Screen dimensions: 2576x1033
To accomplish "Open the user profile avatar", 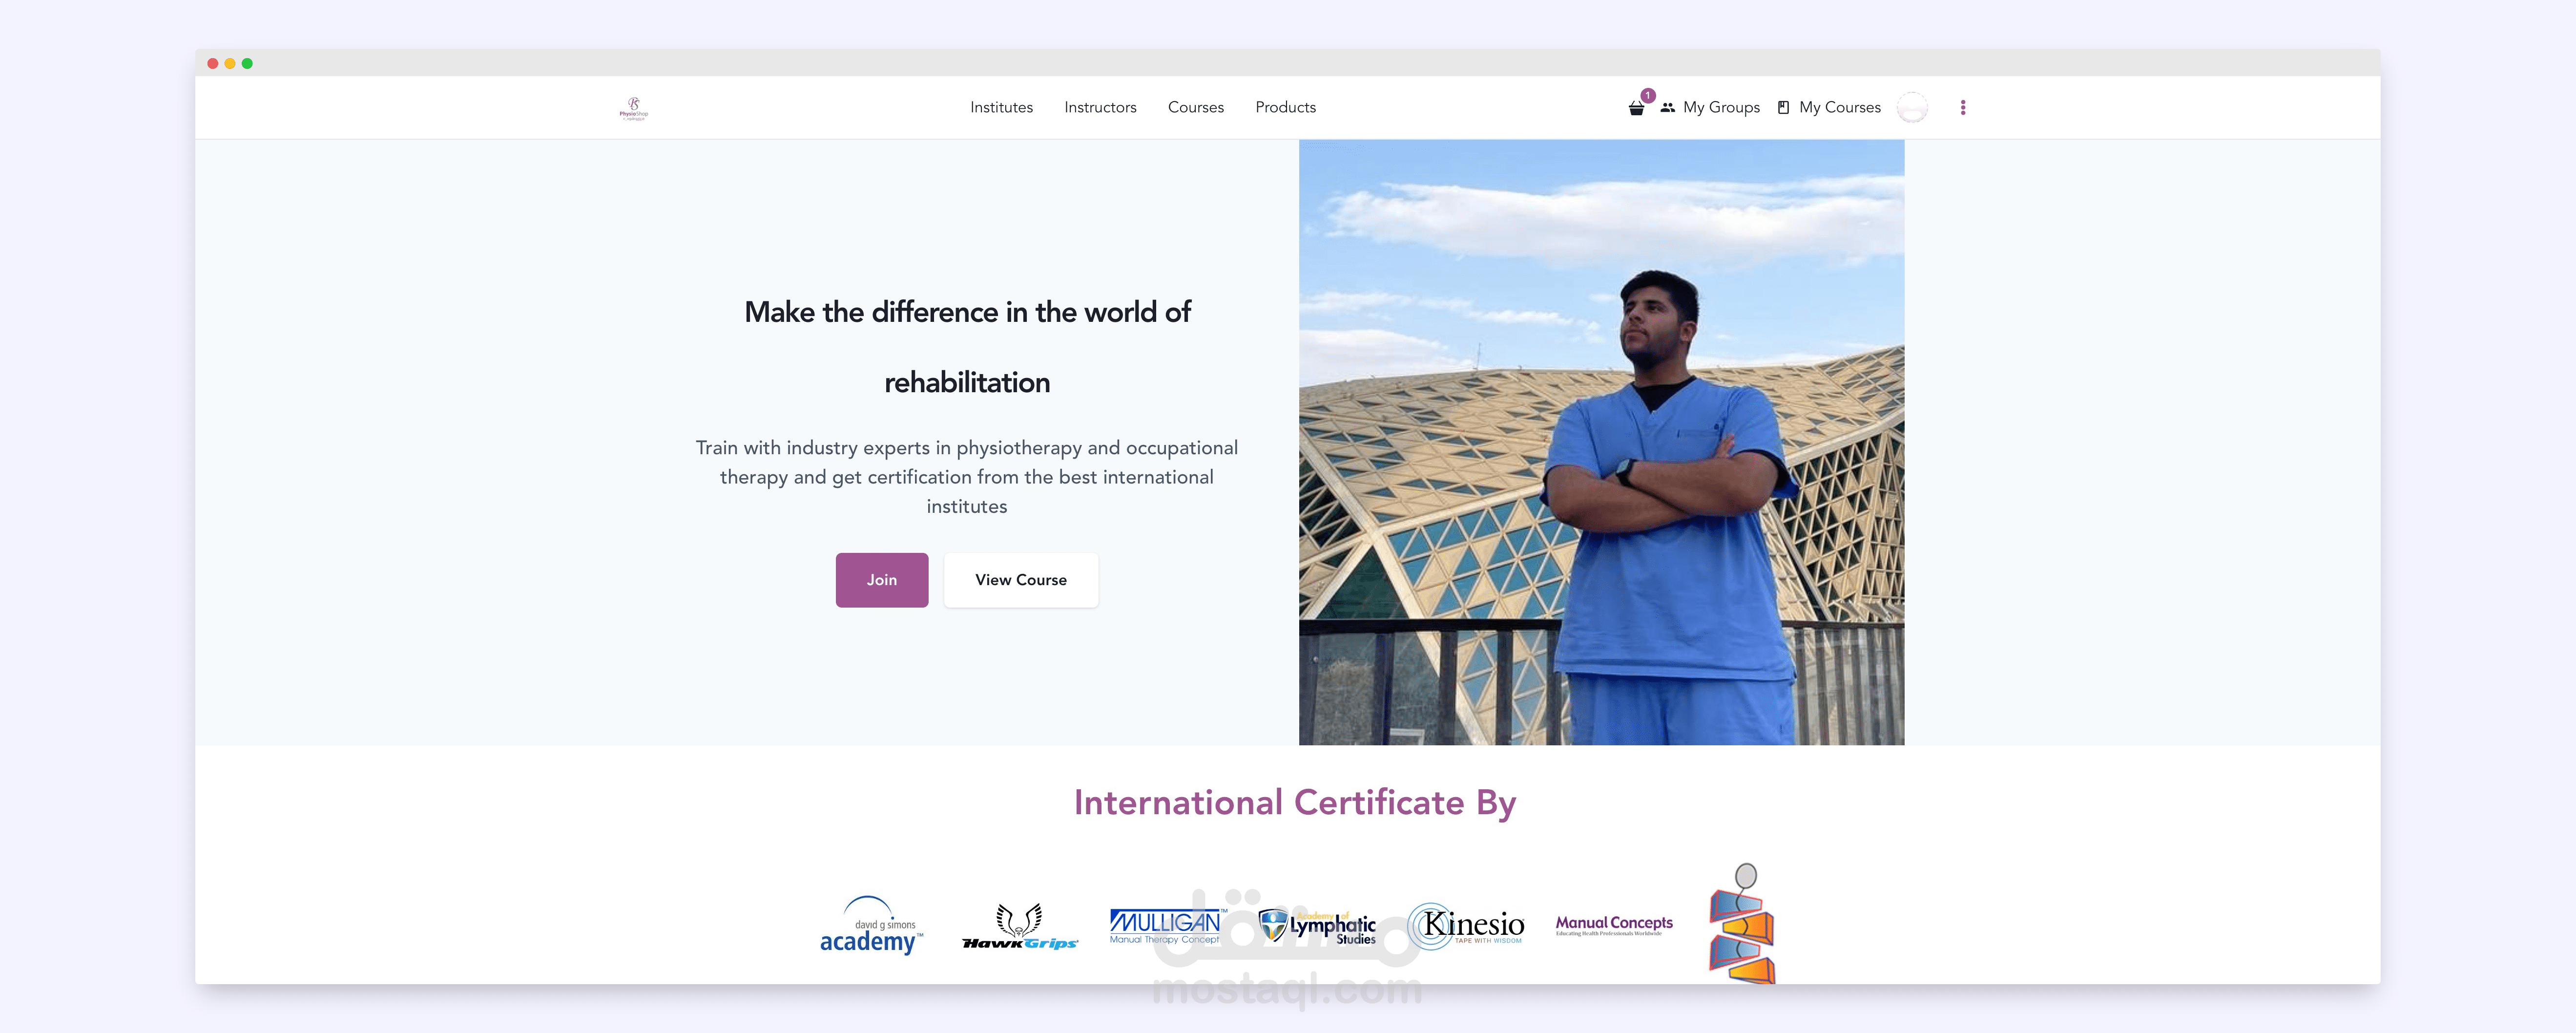I will click(1912, 107).
